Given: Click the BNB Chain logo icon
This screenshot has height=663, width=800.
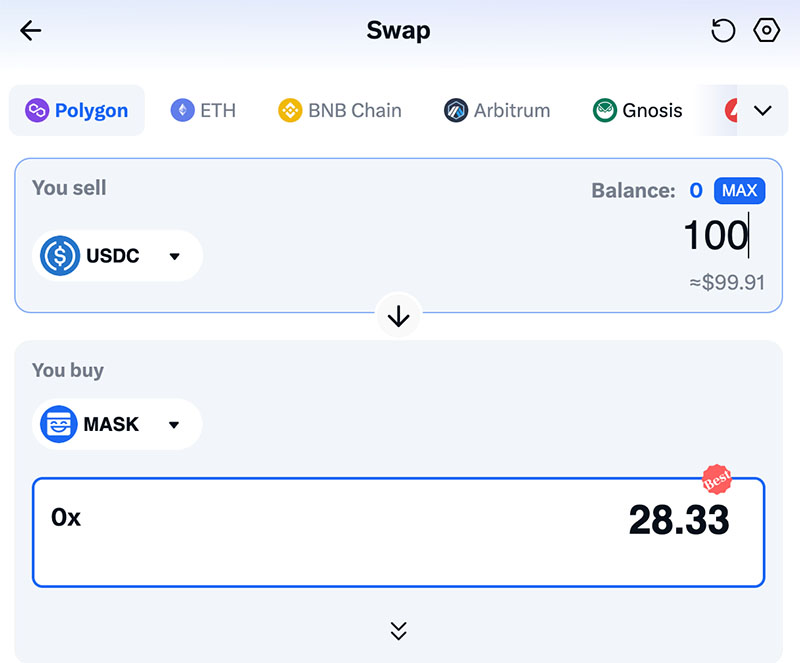Looking at the screenshot, I should click(x=290, y=110).
